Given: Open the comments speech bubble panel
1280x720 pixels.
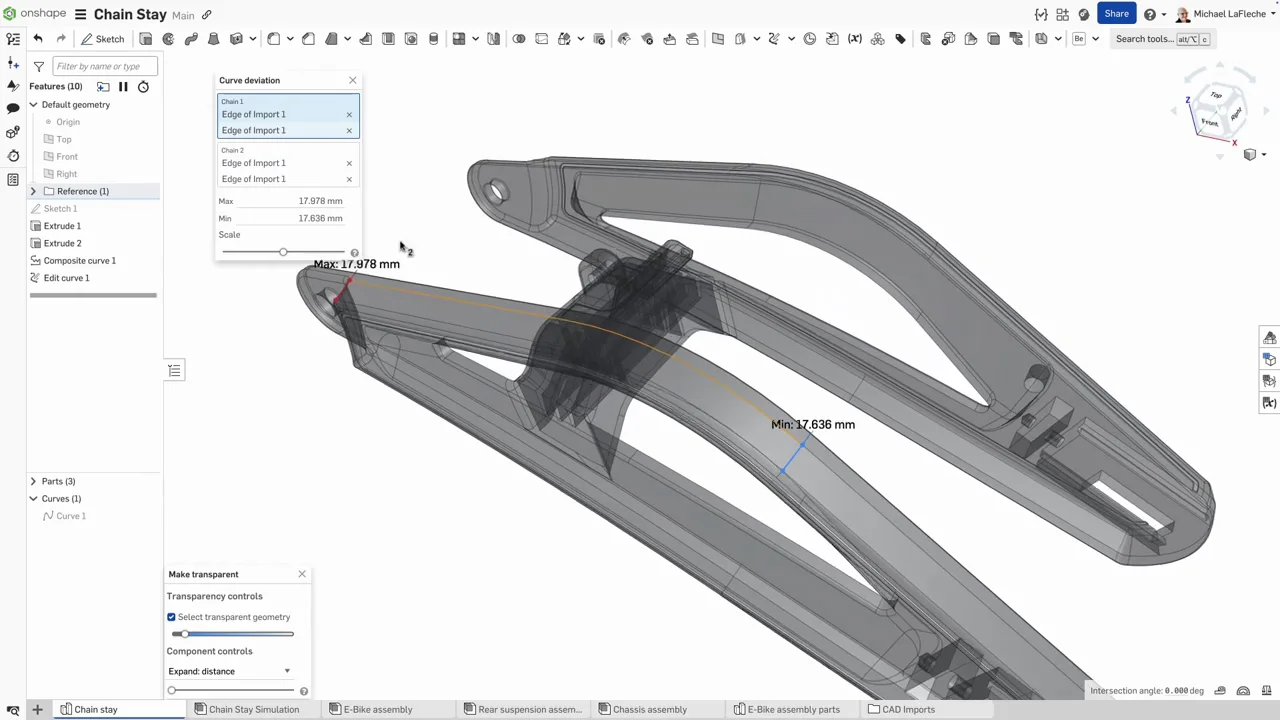Looking at the screenshot, I should click(x=13, y=108).
